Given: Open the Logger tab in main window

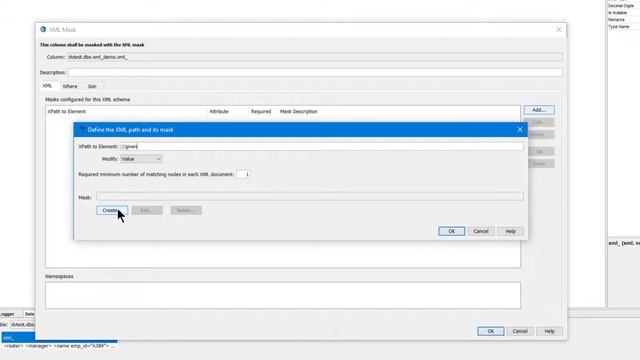Looking at the screenshot, I should pos(7,314).
